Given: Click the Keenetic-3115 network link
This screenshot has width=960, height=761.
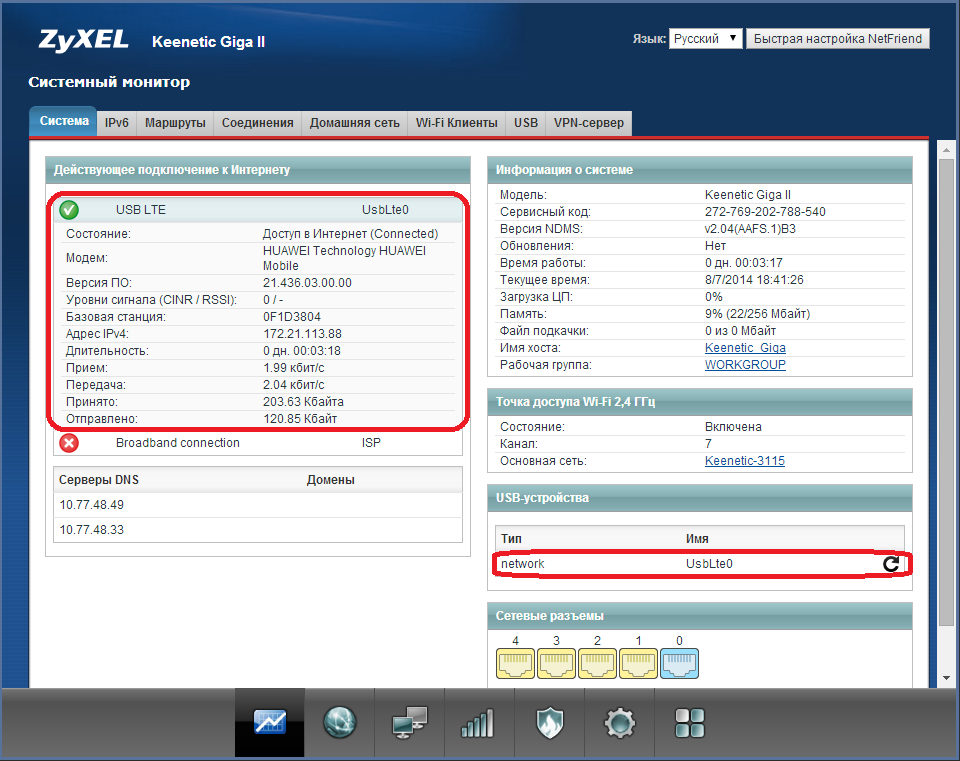Looking at the screenshot, I should click(745, 461).
